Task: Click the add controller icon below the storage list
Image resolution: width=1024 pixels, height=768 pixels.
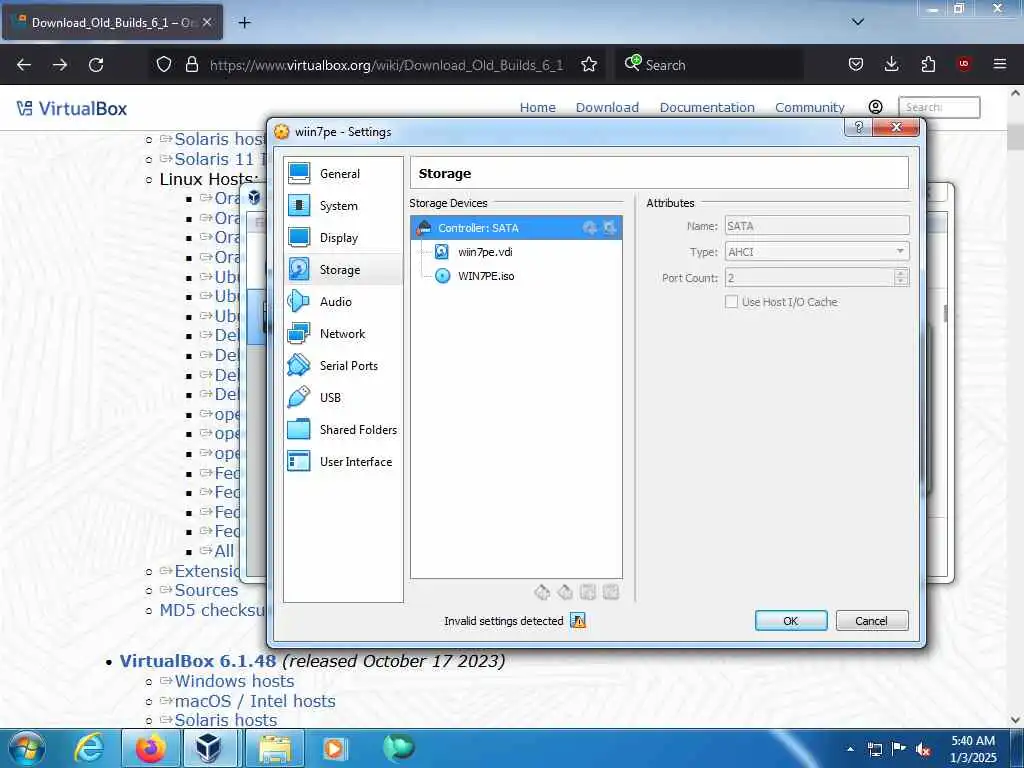Action: [x=542, y=592]
